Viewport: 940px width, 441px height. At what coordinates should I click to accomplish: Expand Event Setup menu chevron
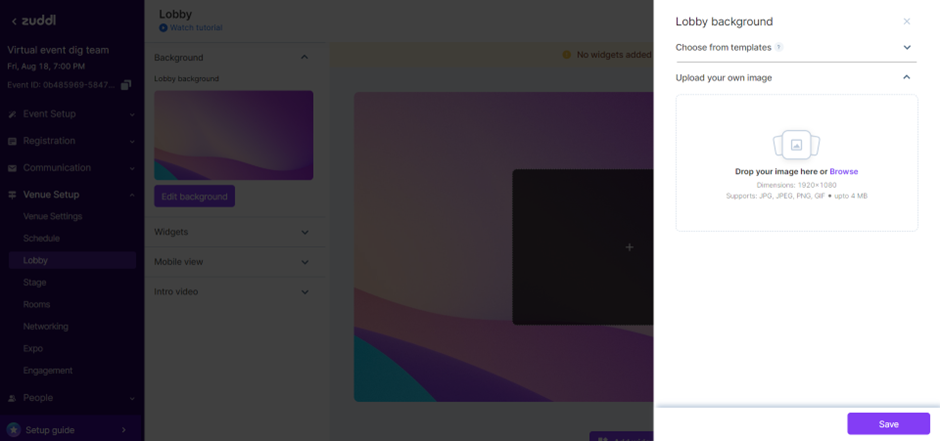(132, 114)
